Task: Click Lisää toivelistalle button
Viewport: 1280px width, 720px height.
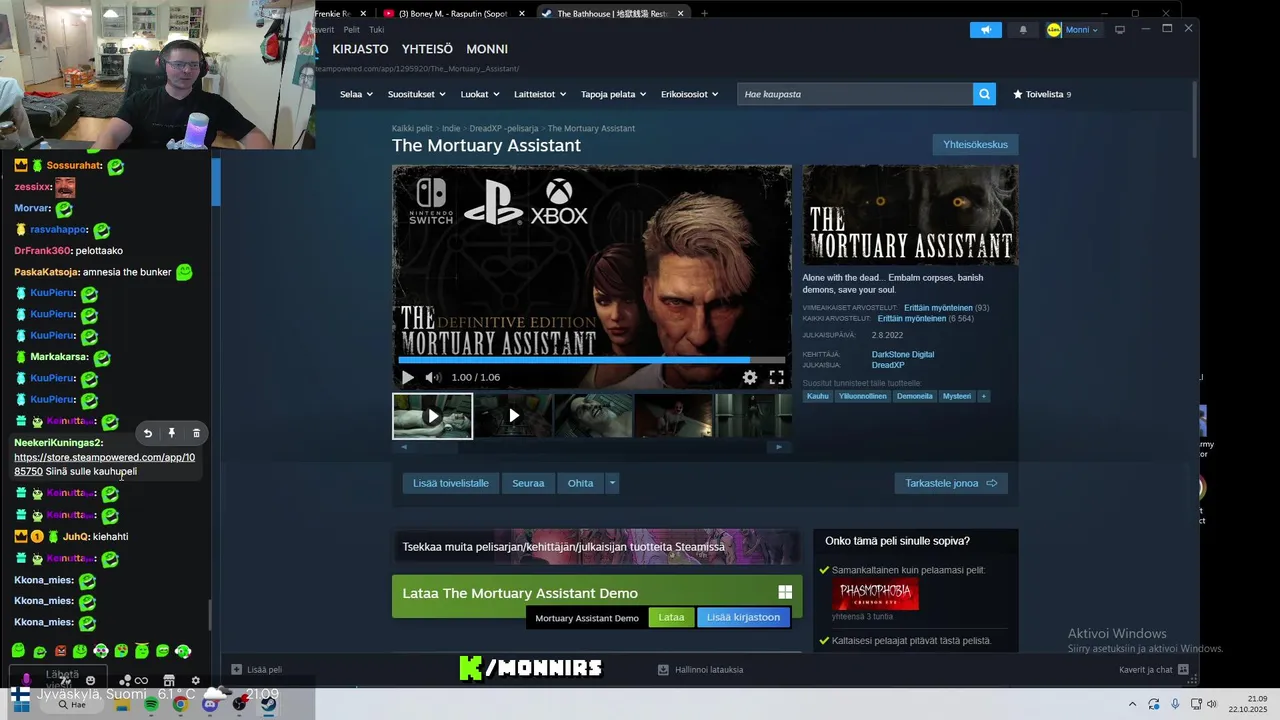Action: click(451, 483)
